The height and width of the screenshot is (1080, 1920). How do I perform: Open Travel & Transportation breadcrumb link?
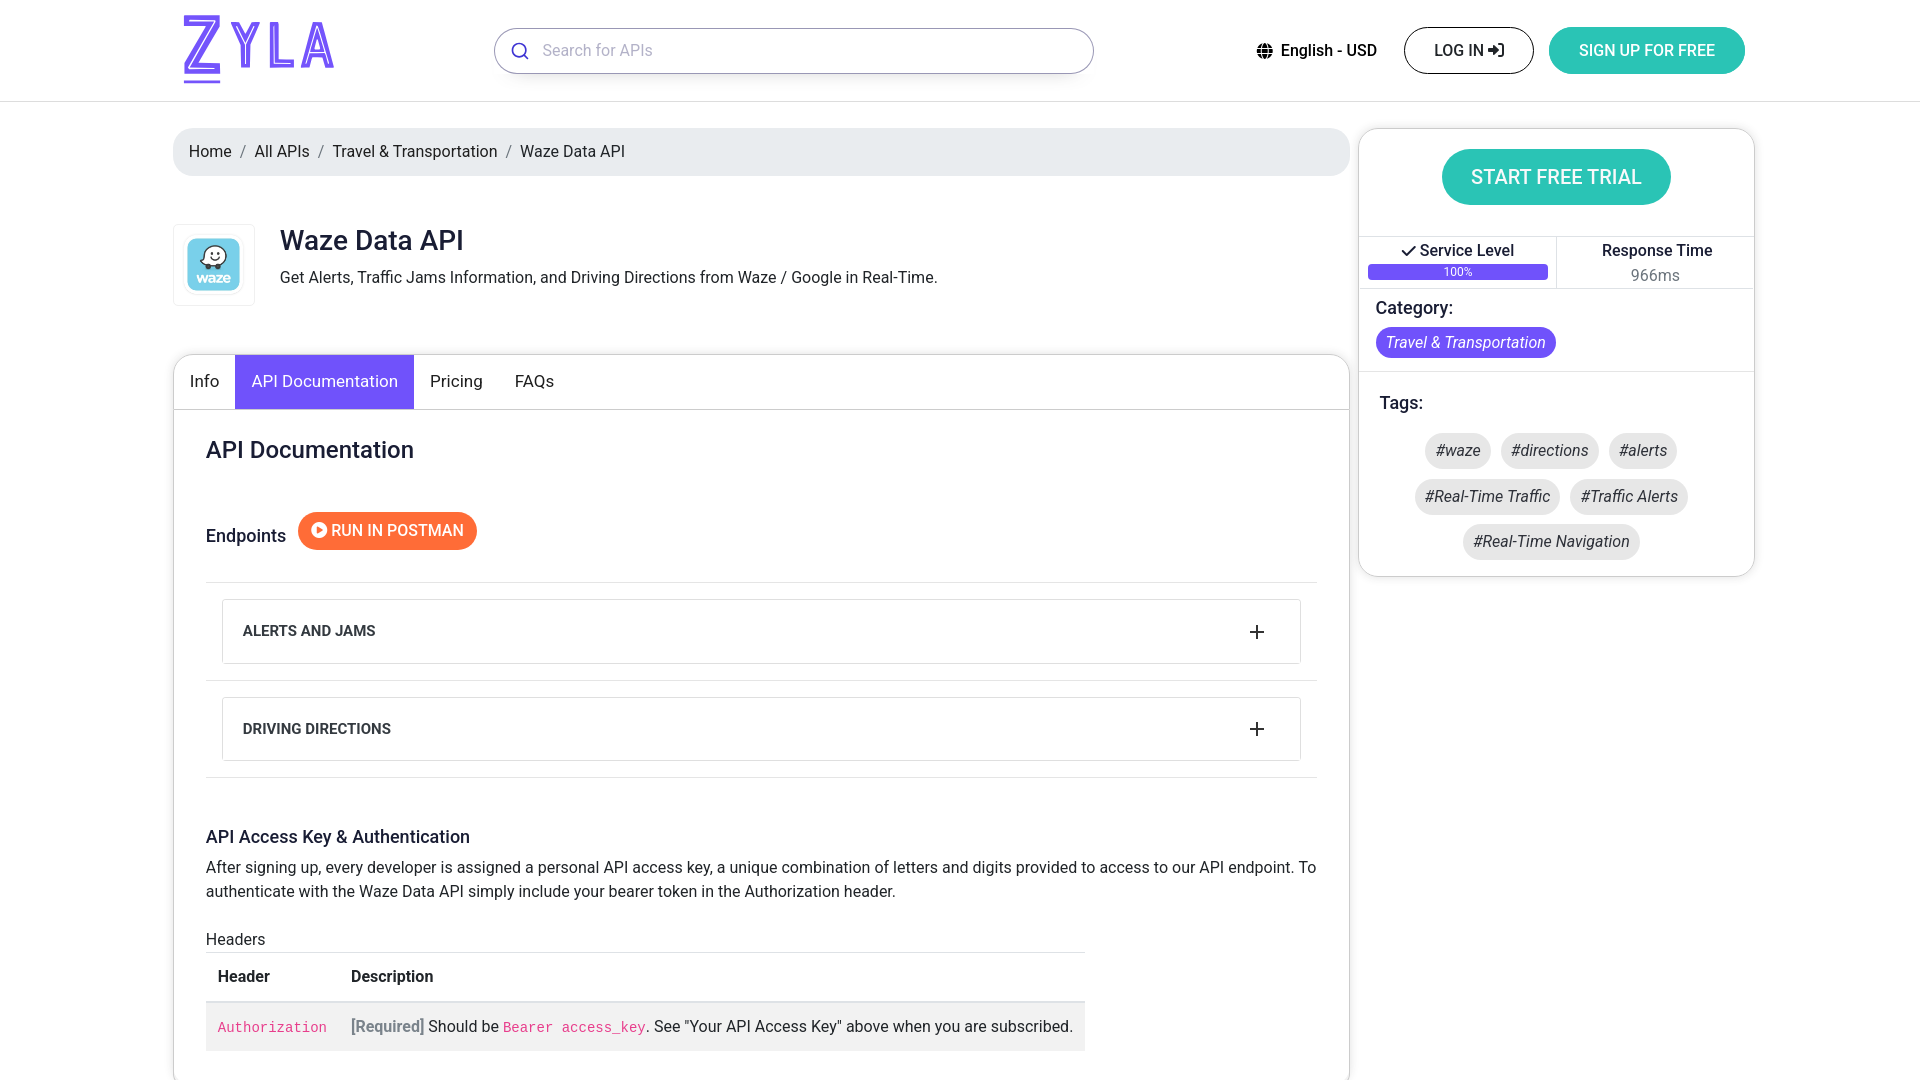tap(414, 152)
